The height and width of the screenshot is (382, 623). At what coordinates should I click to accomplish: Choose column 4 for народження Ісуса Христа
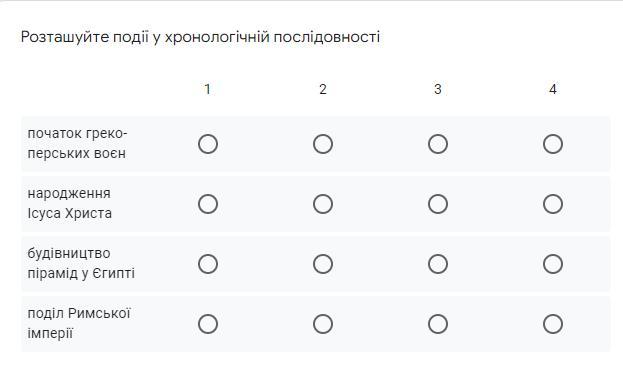tap(553, 204)
